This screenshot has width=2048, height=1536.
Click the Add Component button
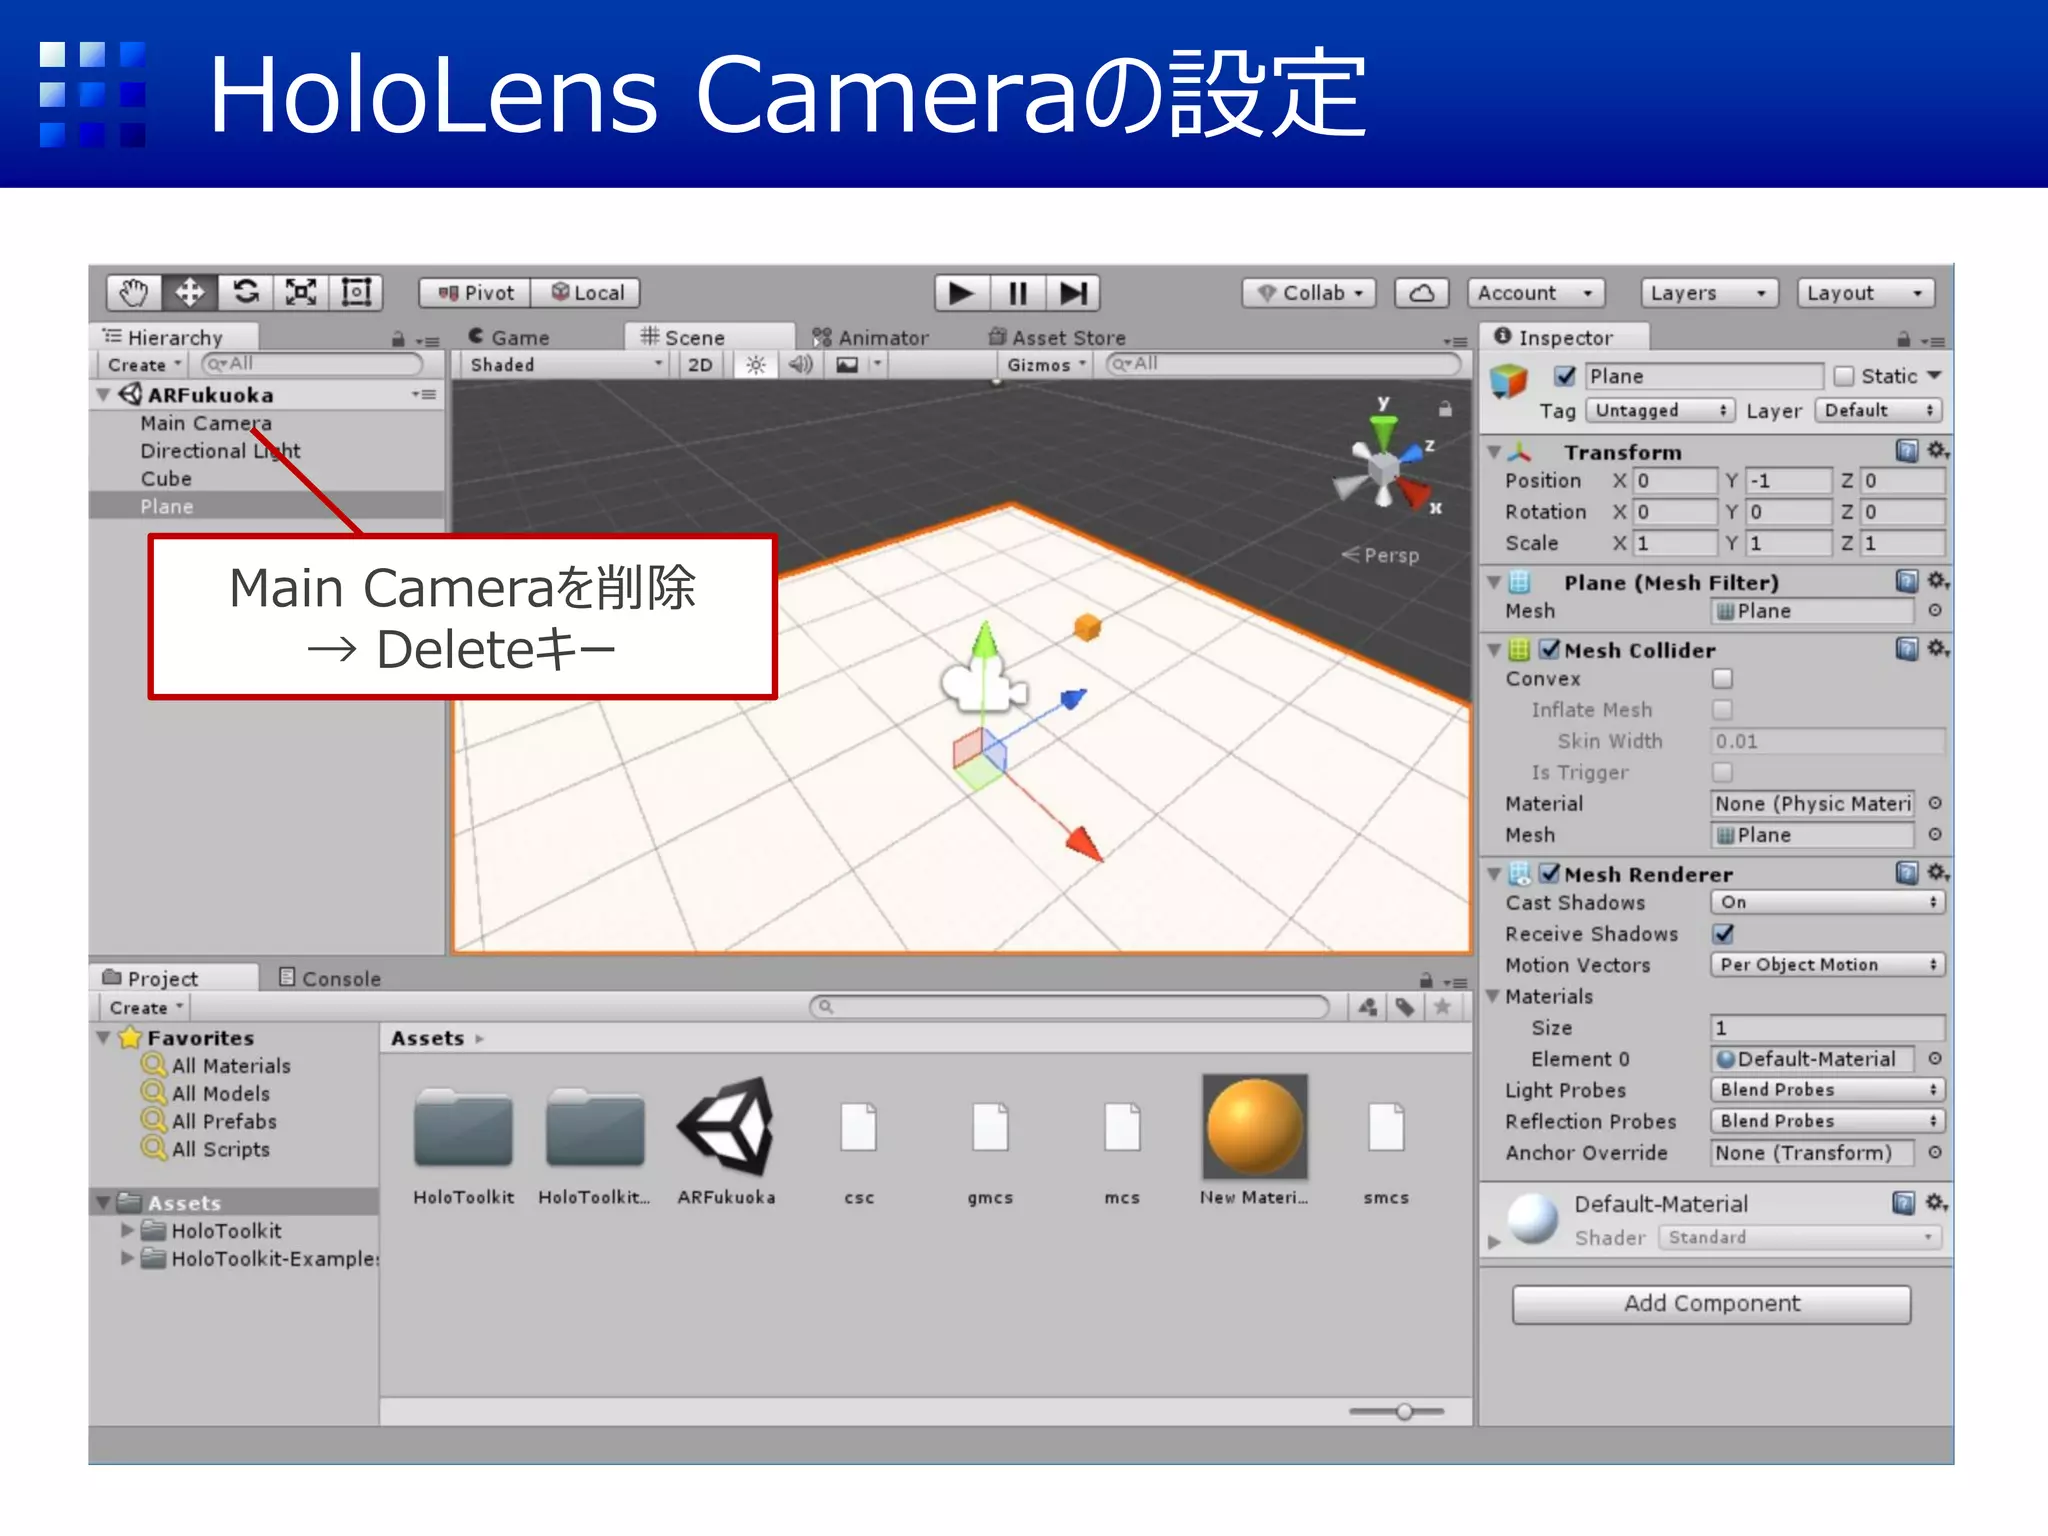[1711, 1304]
